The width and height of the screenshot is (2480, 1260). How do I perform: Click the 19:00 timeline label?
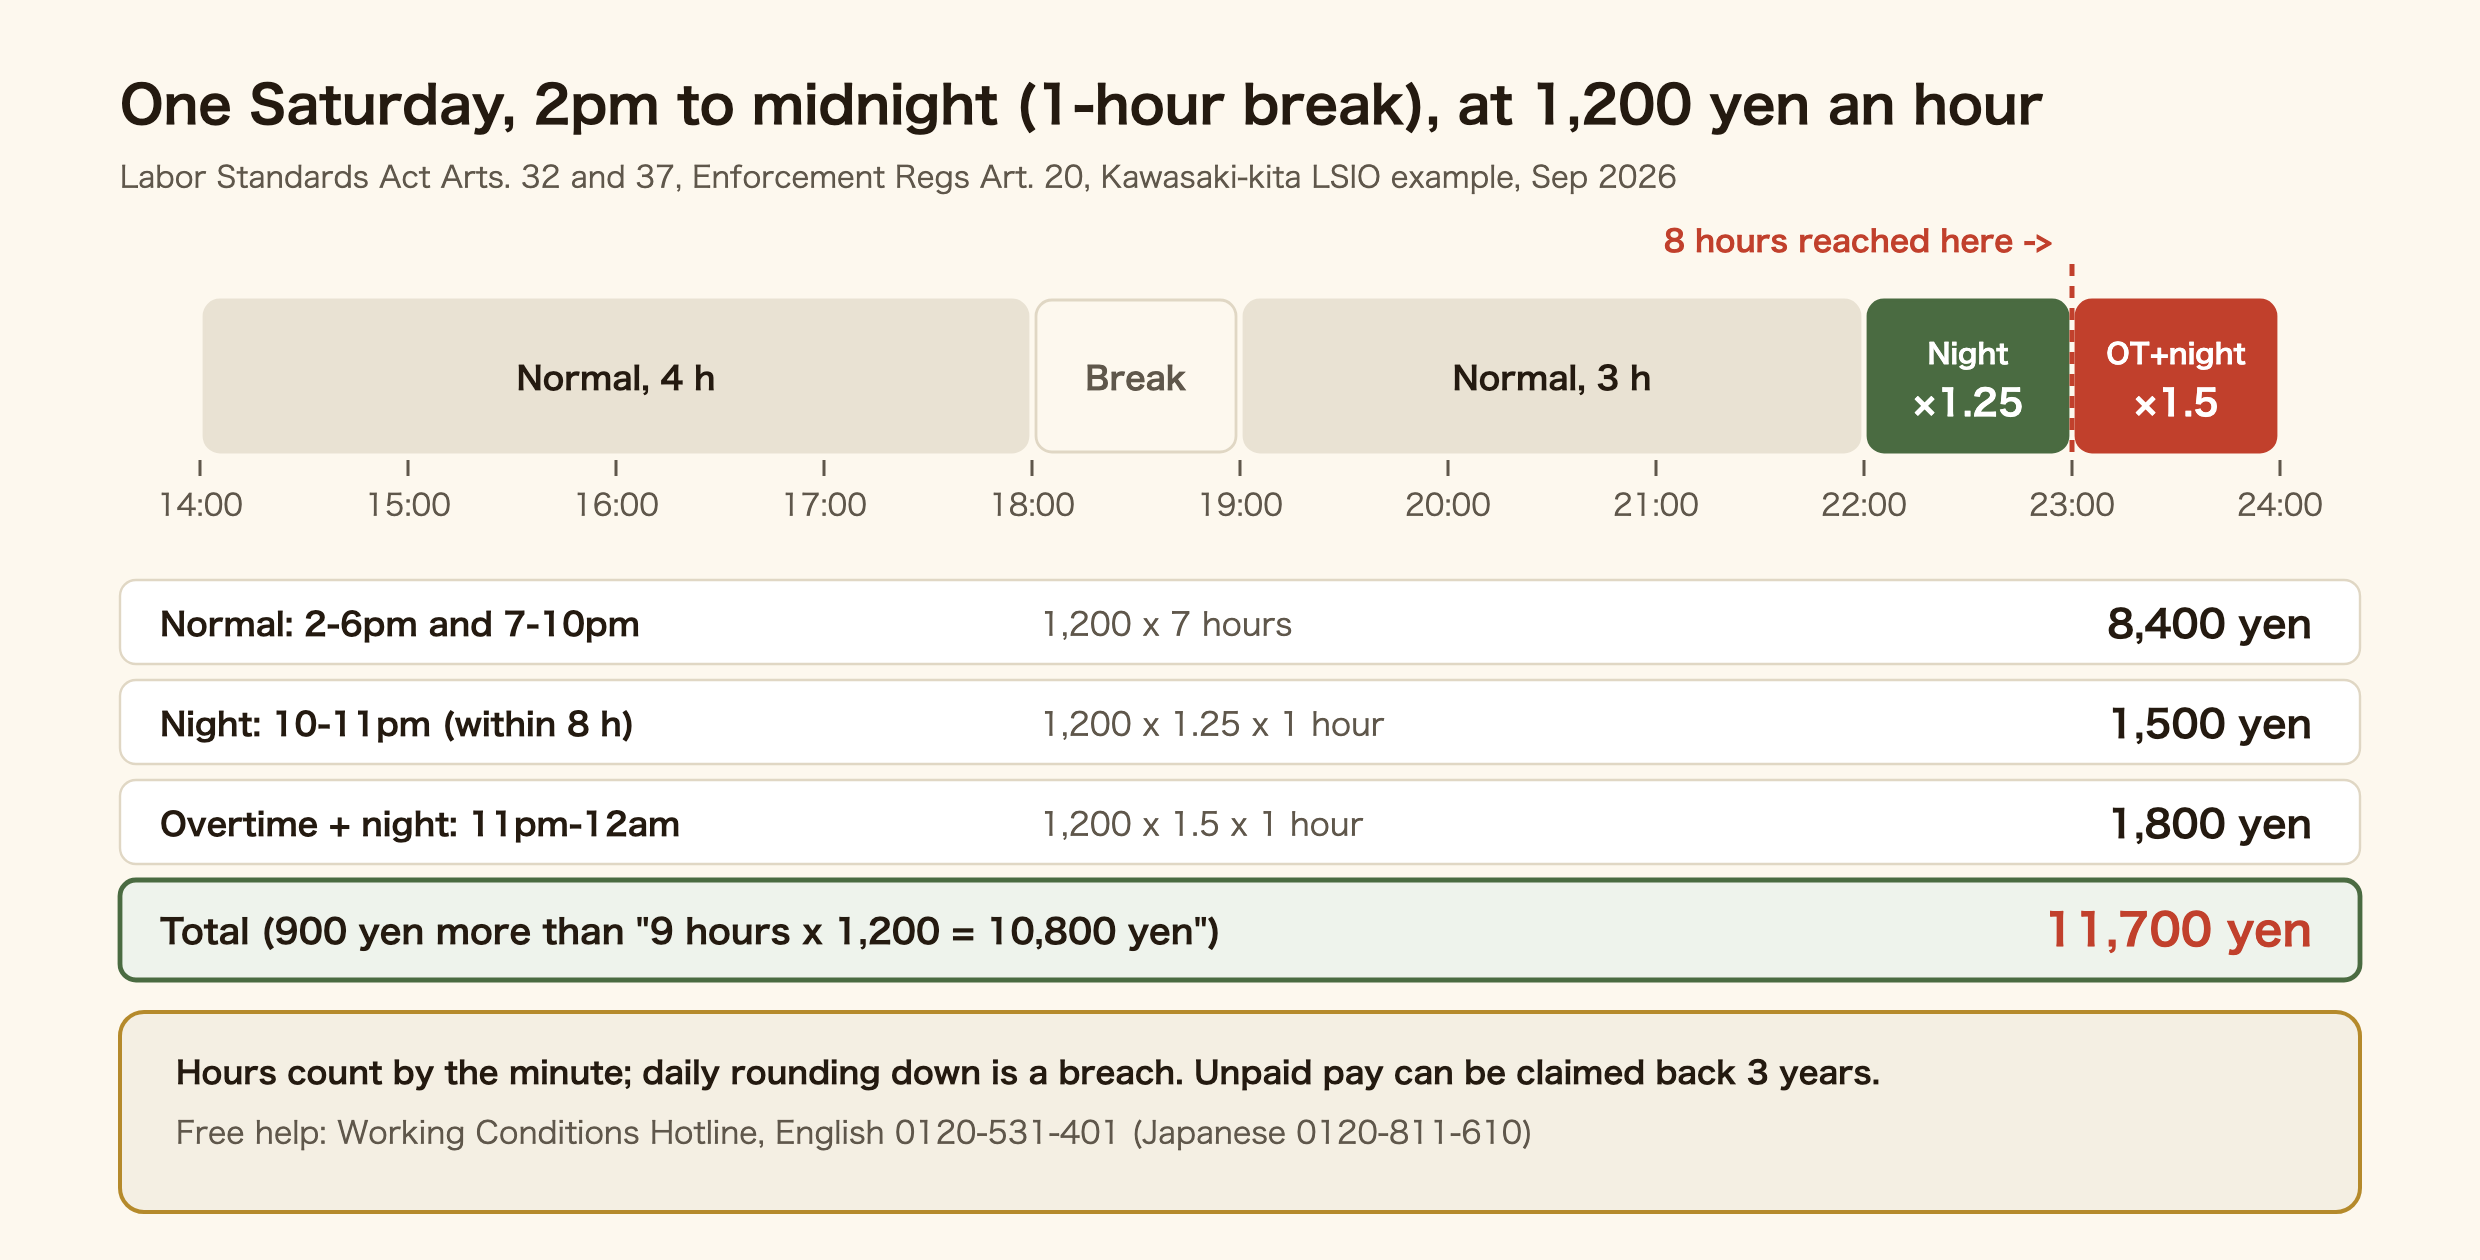pyautogui.click(x=1240, y=504)
